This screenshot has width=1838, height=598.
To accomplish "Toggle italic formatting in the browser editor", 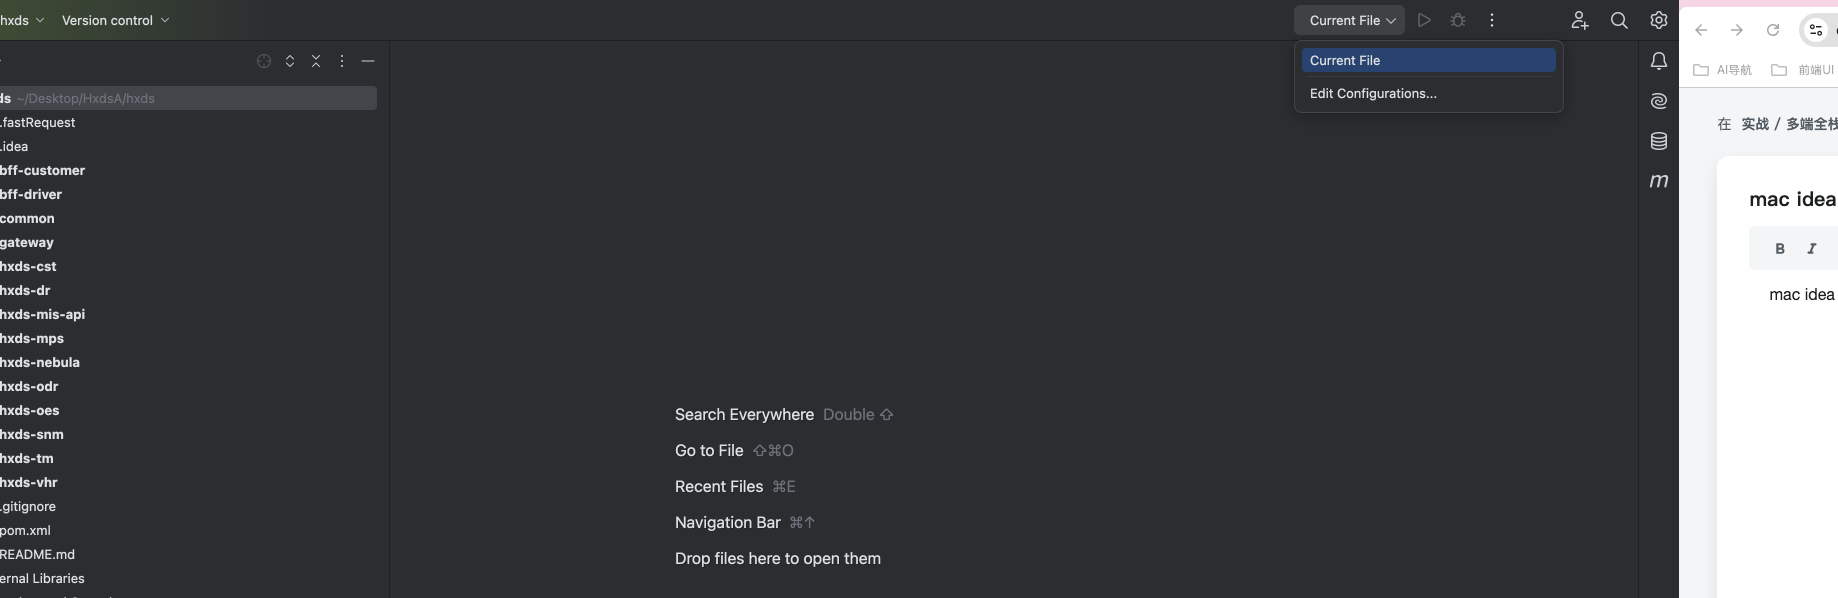I will (x=1812, y=249).
